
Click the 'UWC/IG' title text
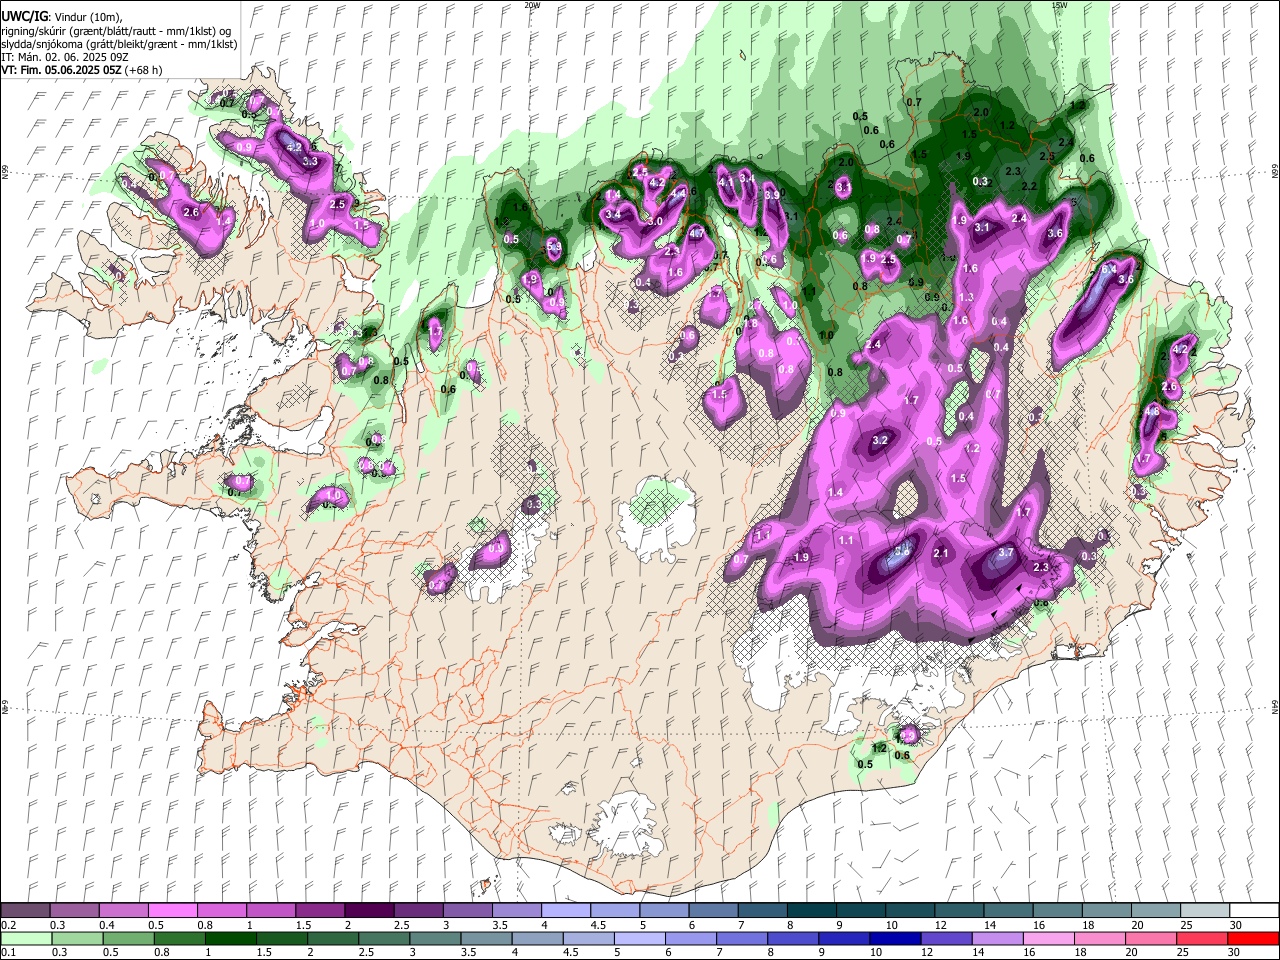[x=24, y=16]
